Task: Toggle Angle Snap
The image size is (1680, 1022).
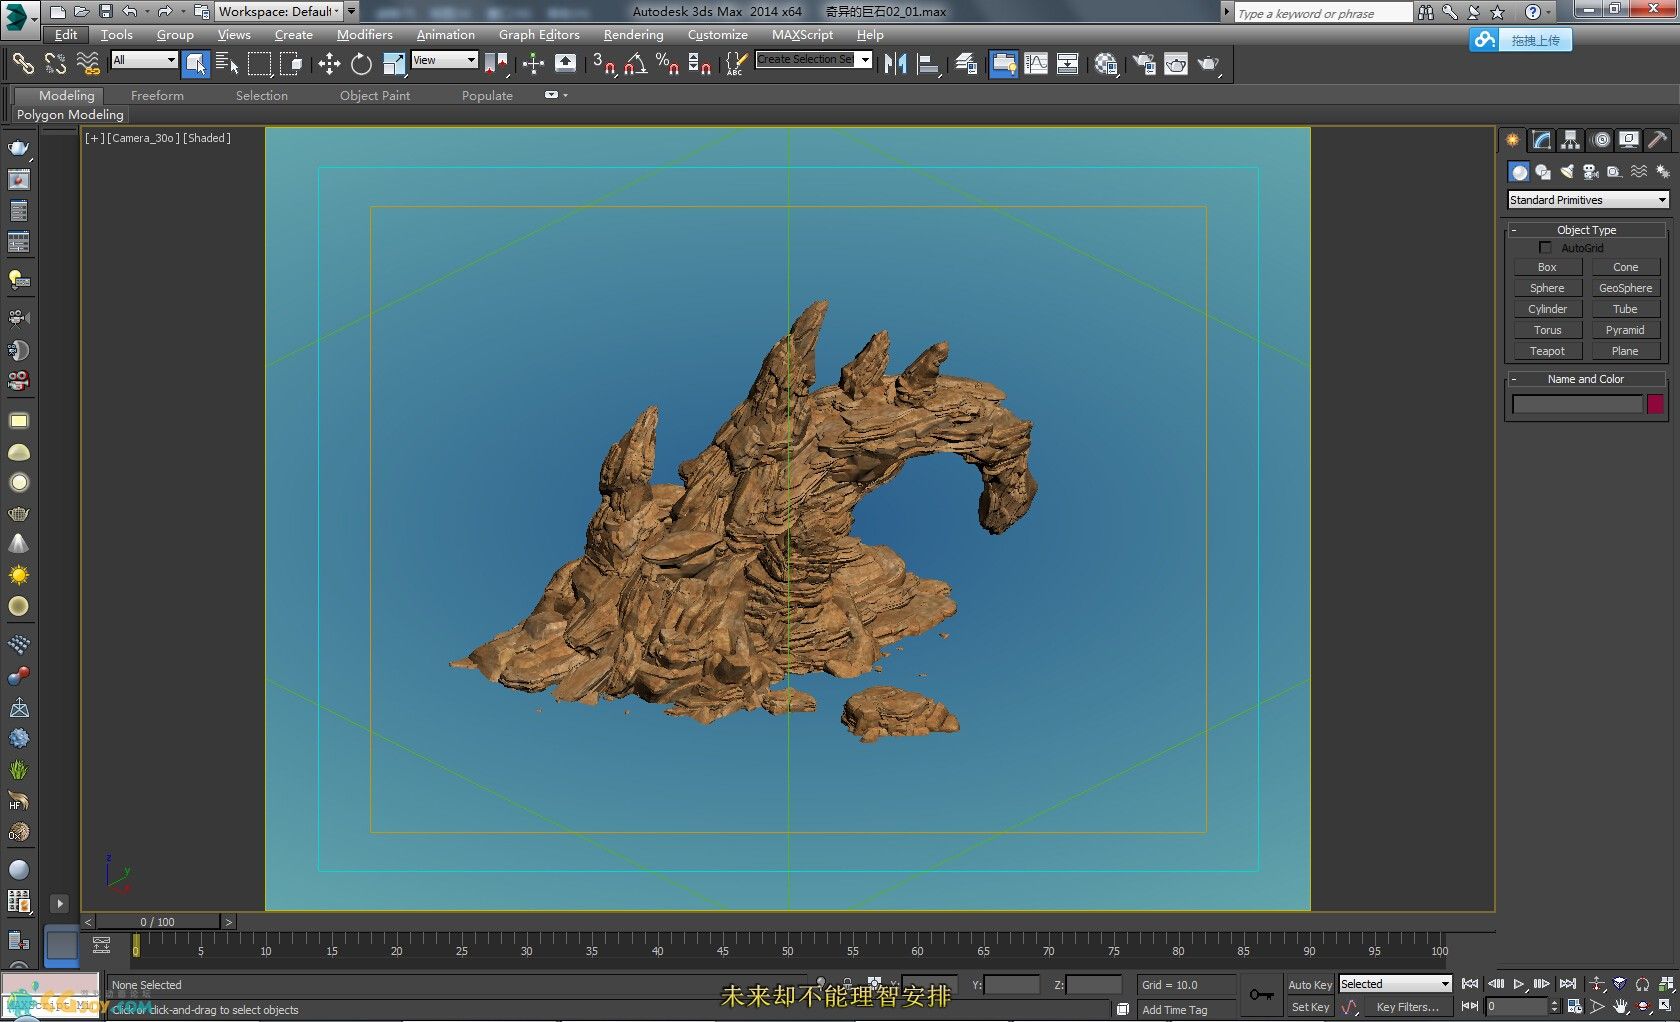Action: click(x=635, y=64)
